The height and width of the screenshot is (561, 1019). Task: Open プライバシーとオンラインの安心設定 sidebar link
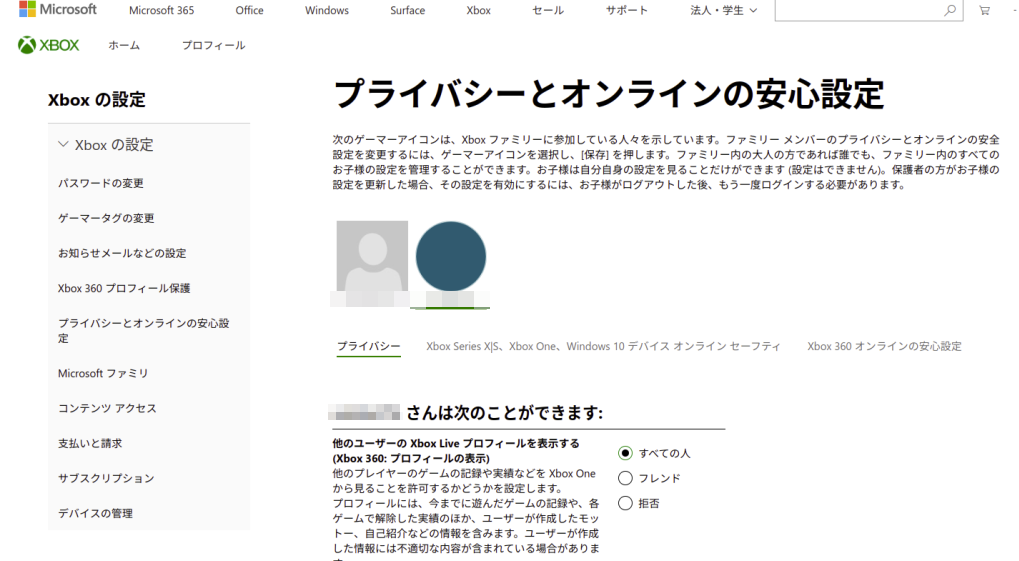[x=144, y=330]
